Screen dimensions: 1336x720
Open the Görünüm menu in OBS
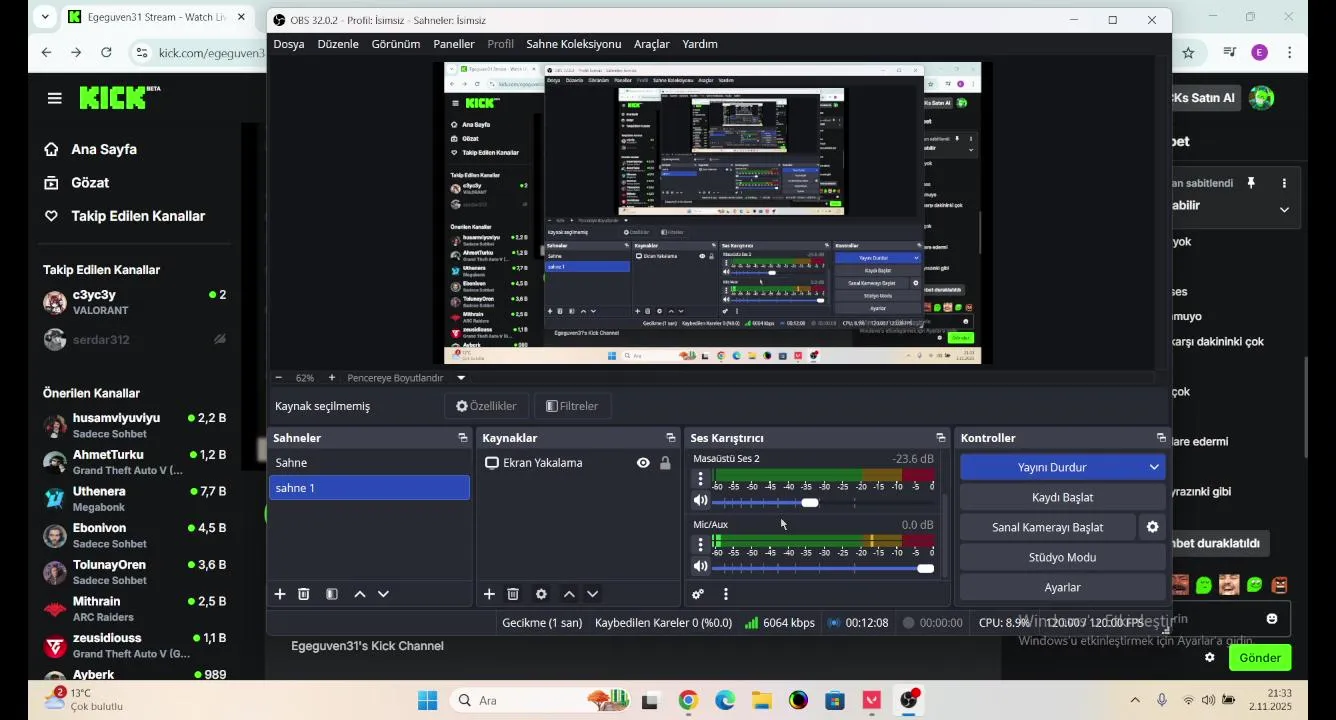tap(396, 44)
